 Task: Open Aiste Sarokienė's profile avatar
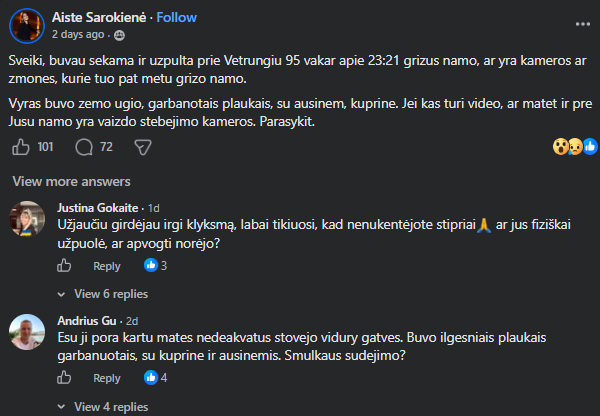27,26
